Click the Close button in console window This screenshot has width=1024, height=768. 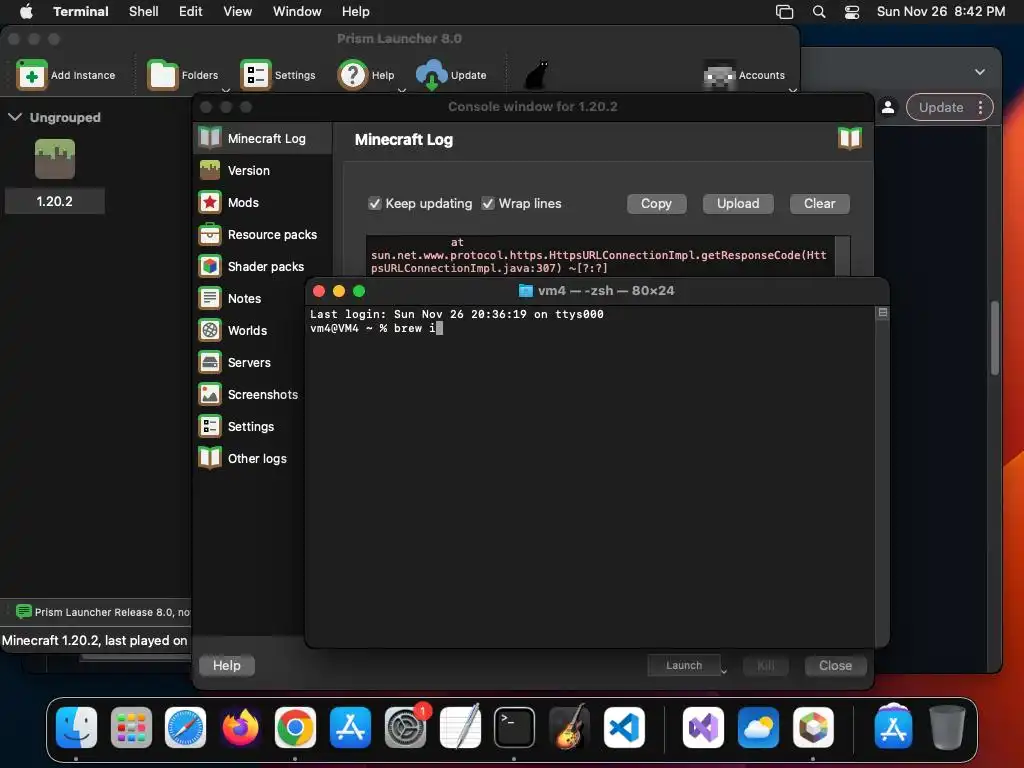tap(835, 665)
